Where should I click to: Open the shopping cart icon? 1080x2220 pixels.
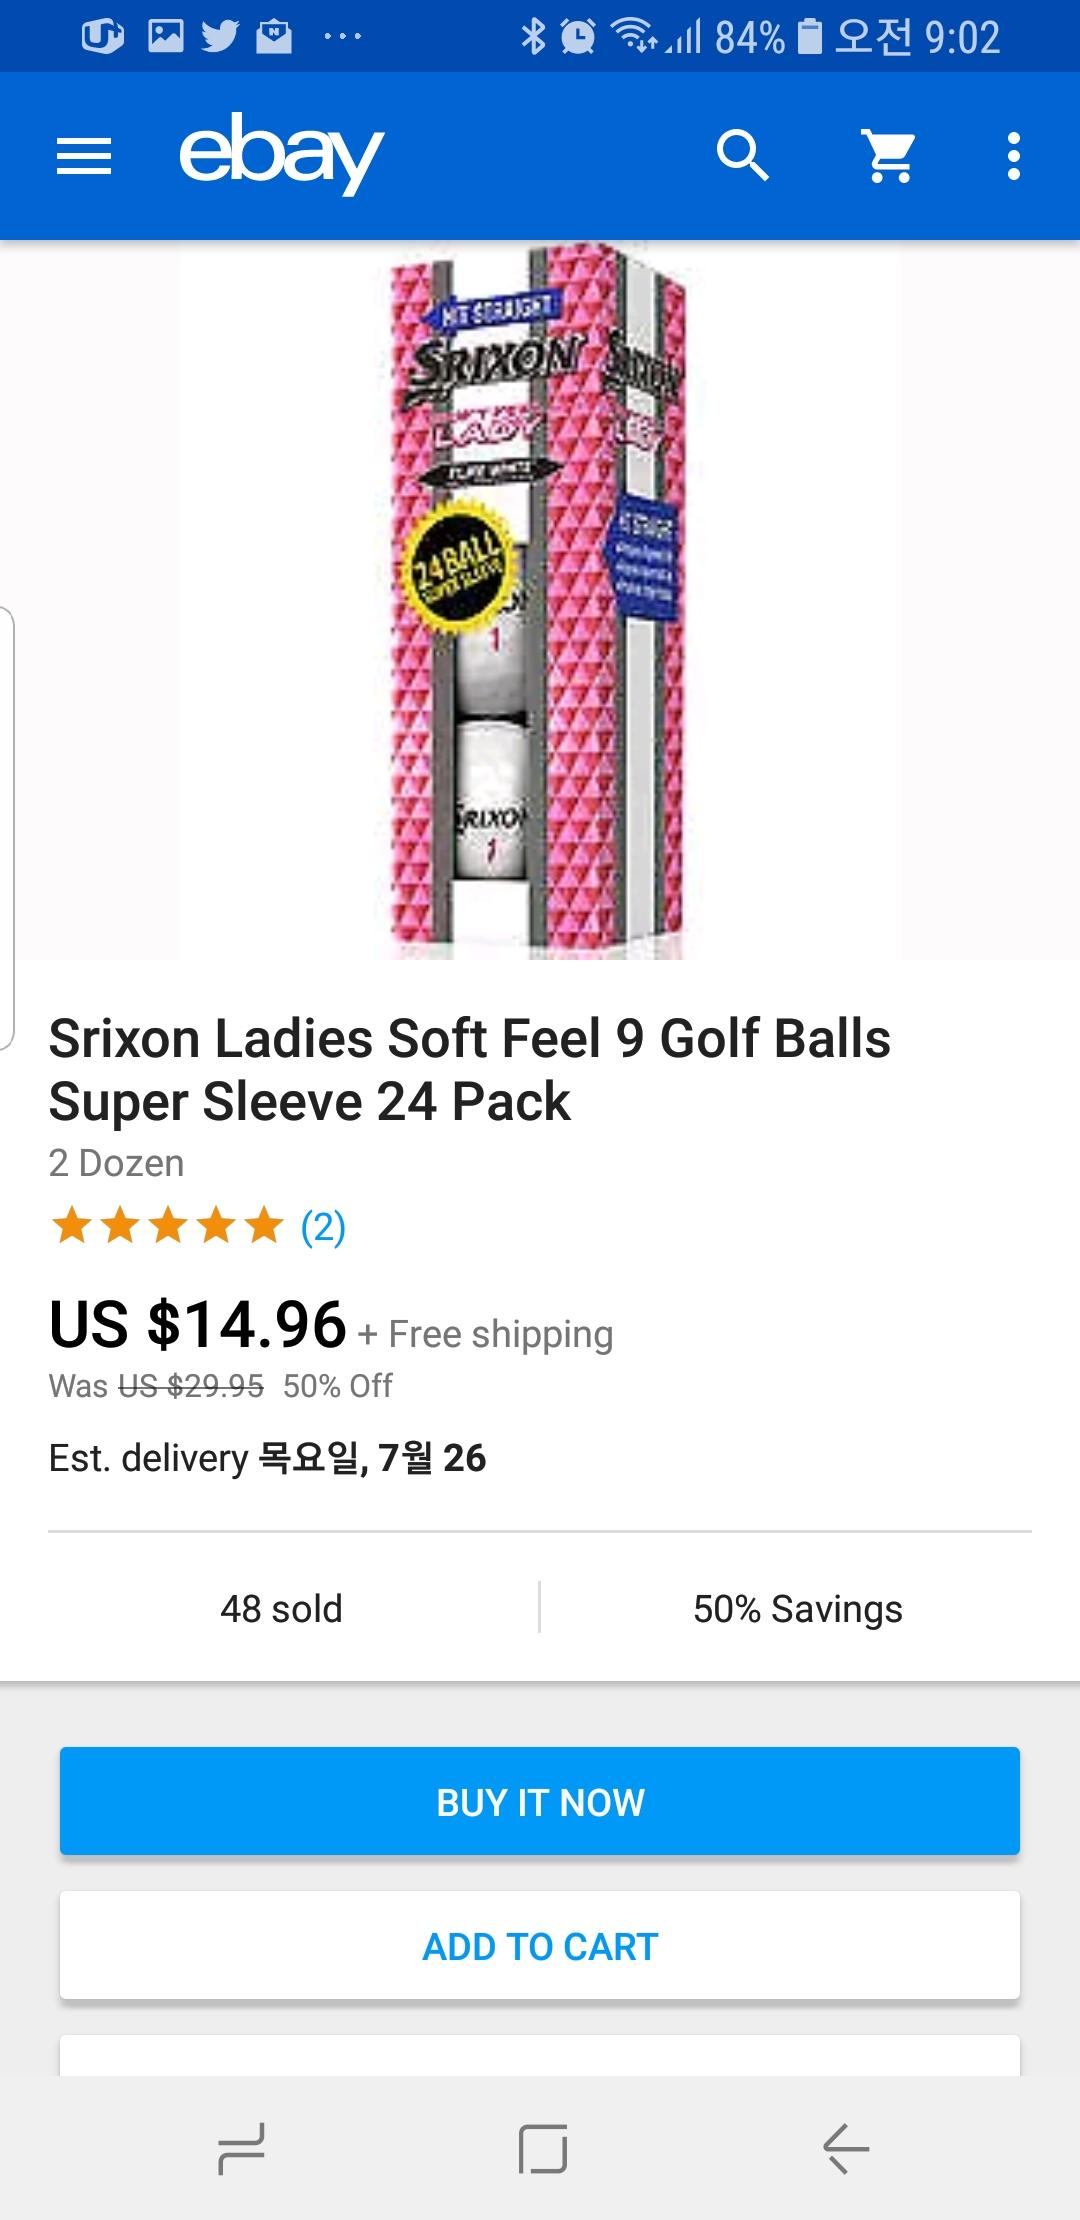889,156
